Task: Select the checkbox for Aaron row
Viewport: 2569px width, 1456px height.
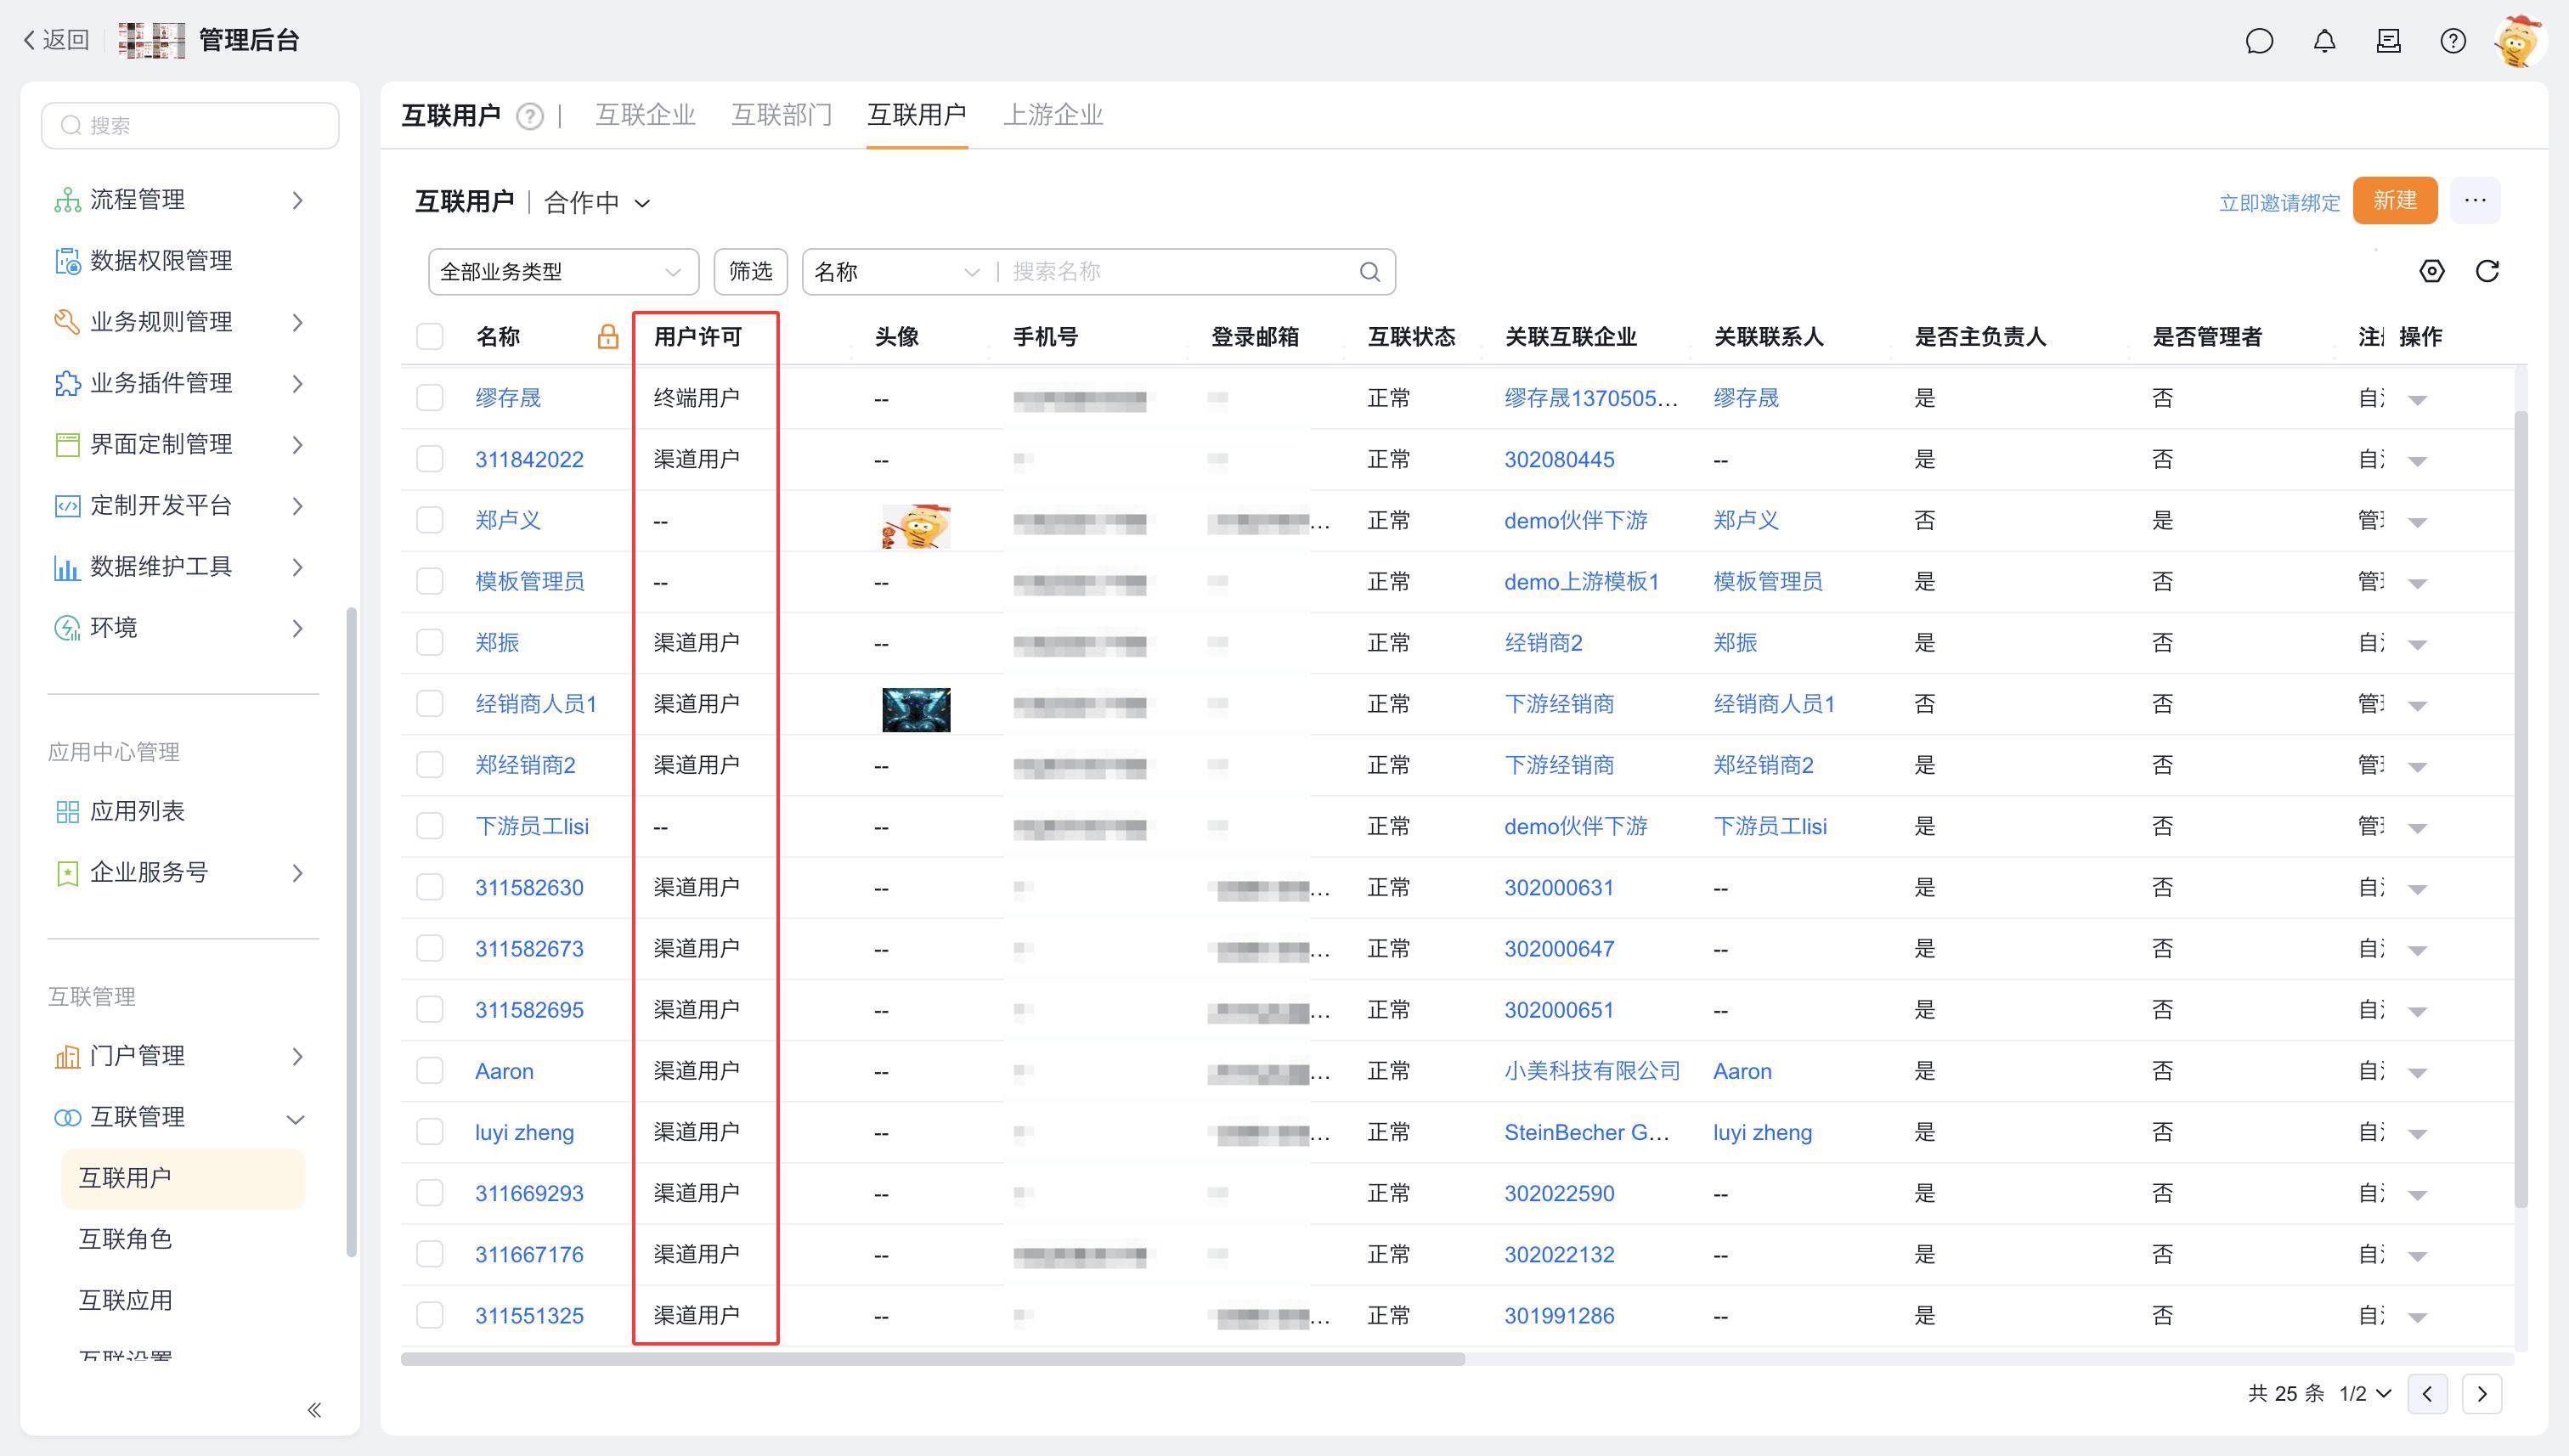Action: tap(430, 1071)
